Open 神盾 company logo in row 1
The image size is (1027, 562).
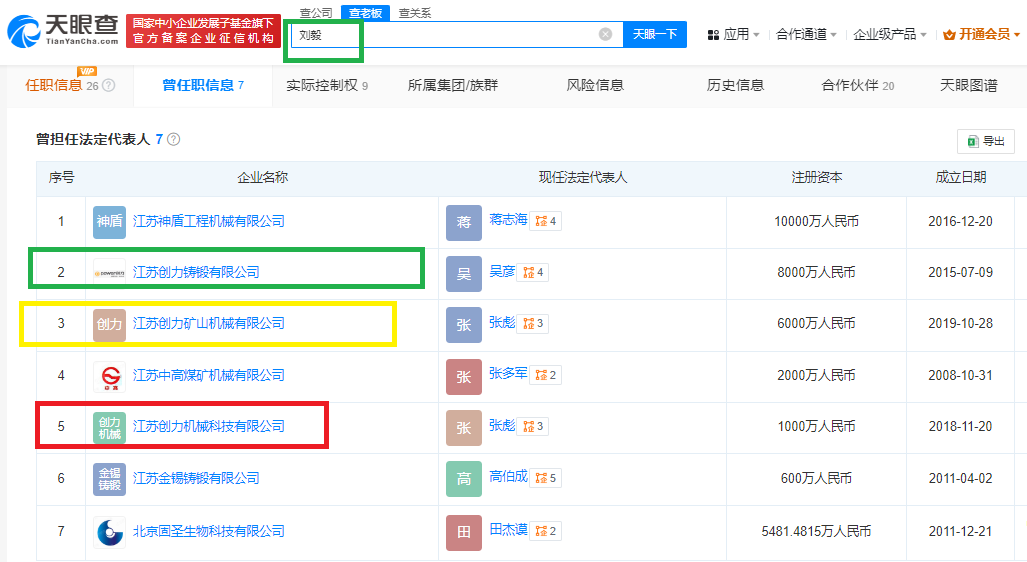(x=109, y=221)
